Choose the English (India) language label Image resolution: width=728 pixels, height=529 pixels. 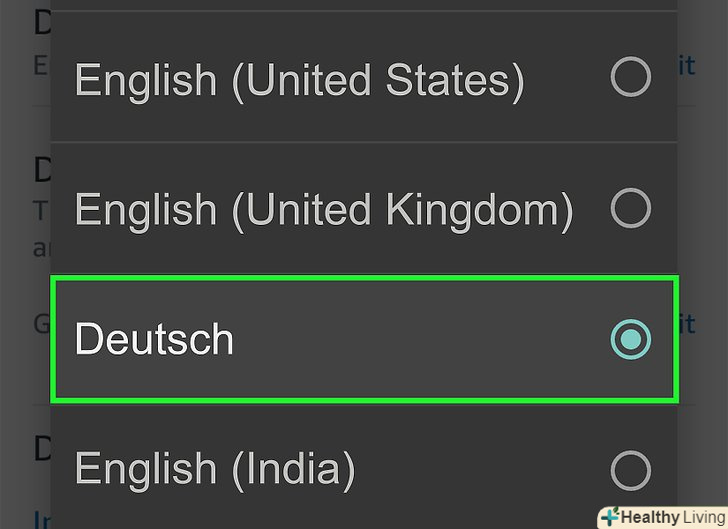coord(214,469)
